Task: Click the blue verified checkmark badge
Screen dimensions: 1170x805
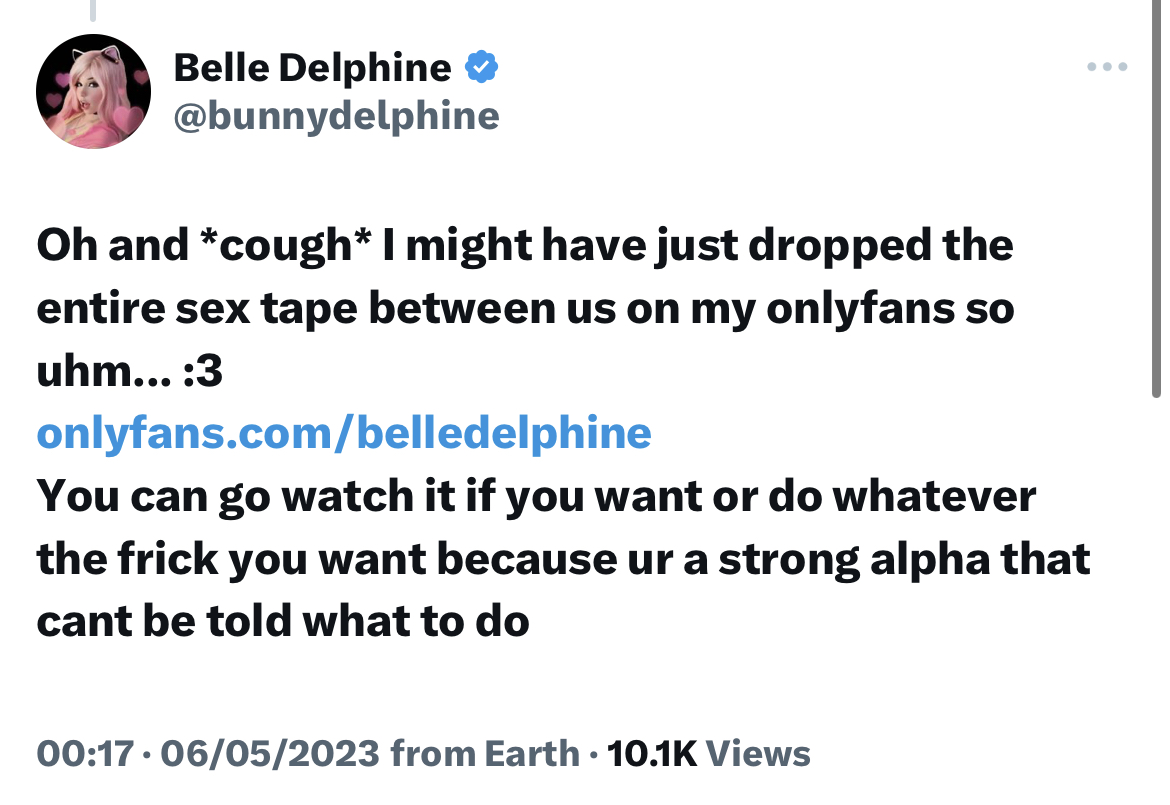Action: [482, 68]
